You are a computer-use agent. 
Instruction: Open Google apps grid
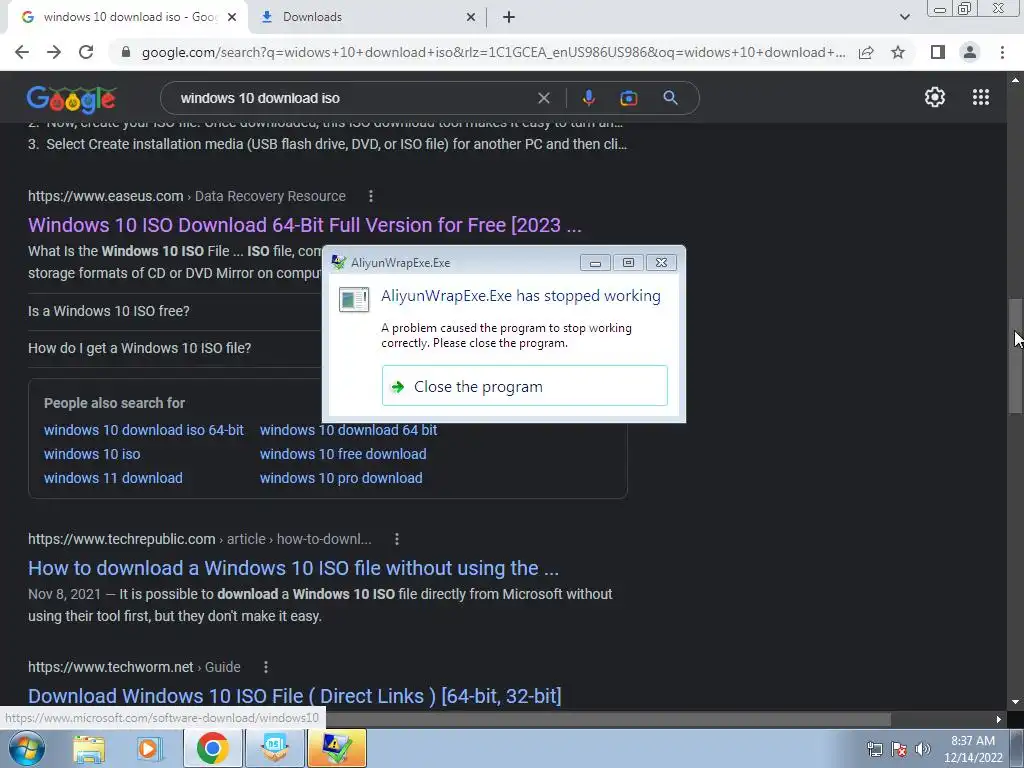pyautogui.click(x=980, y=97)
